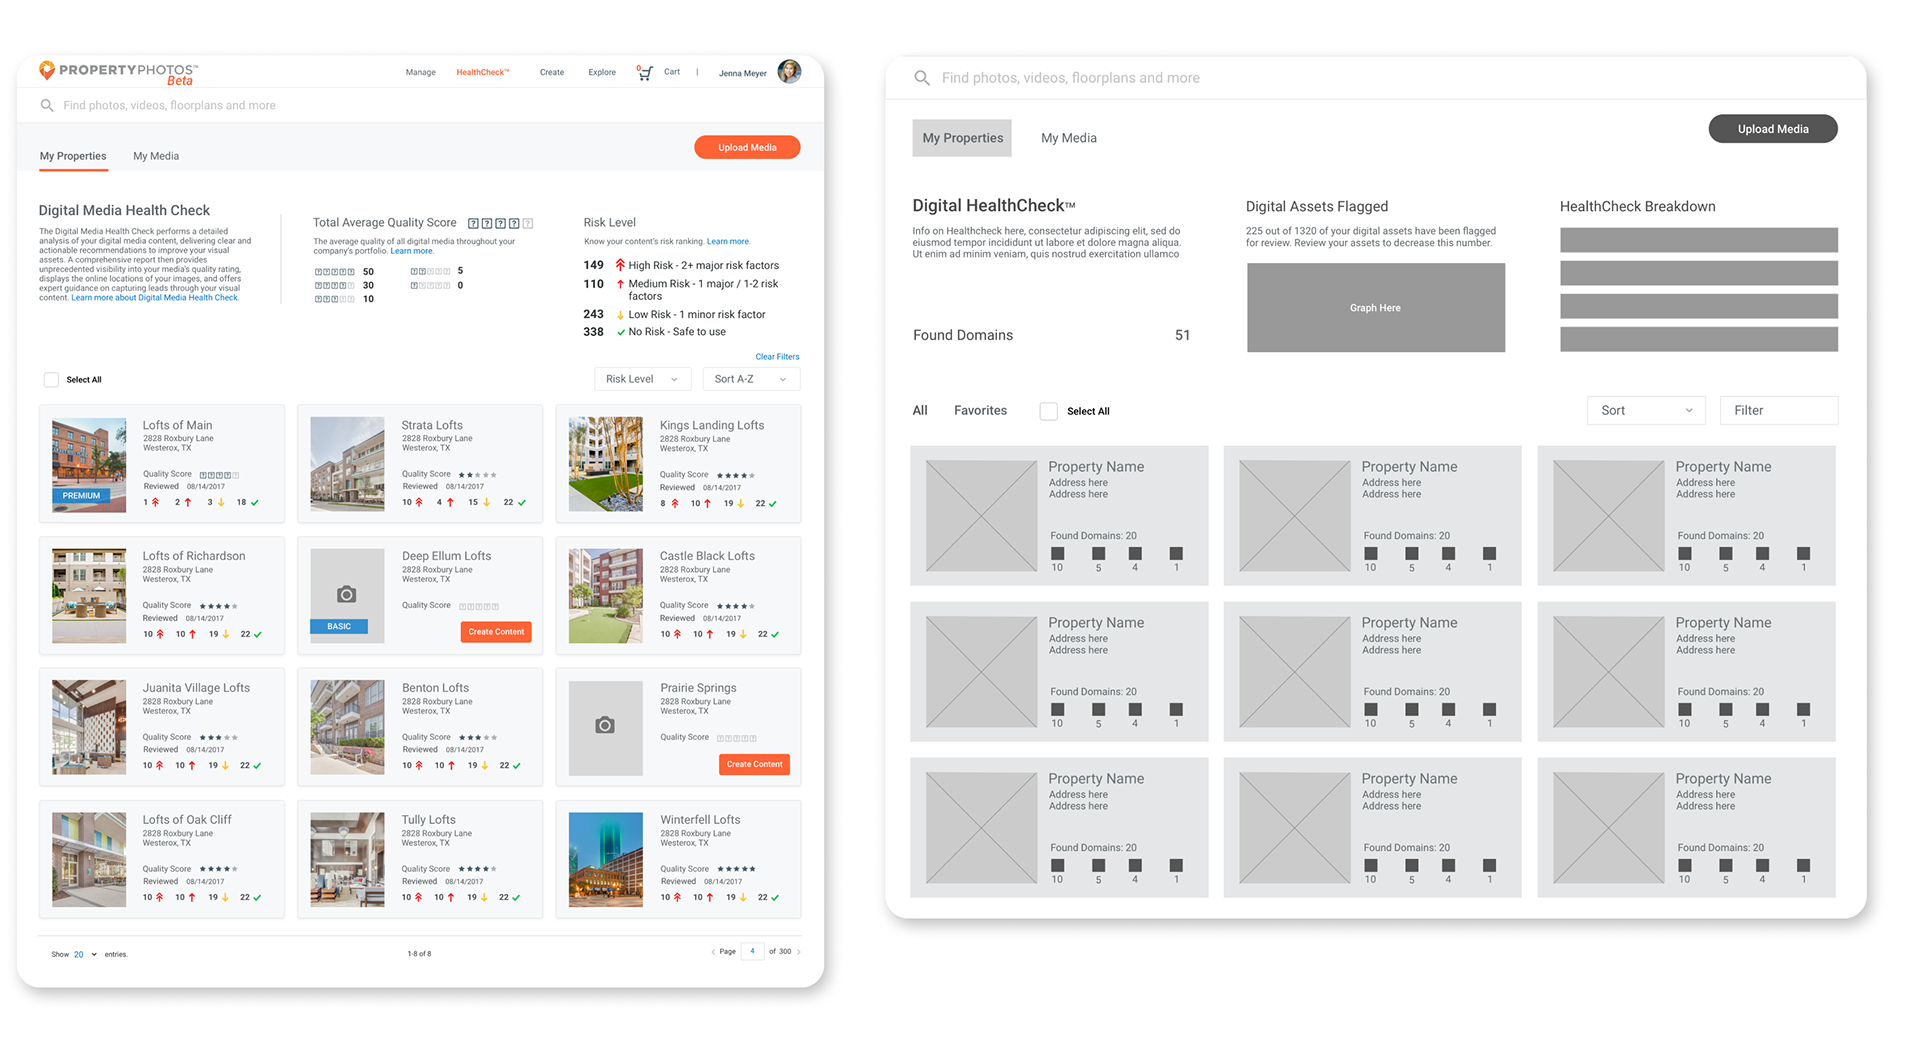
Task: Open the Kings Landing Lofts thumbnail
Action: (606, 464)
